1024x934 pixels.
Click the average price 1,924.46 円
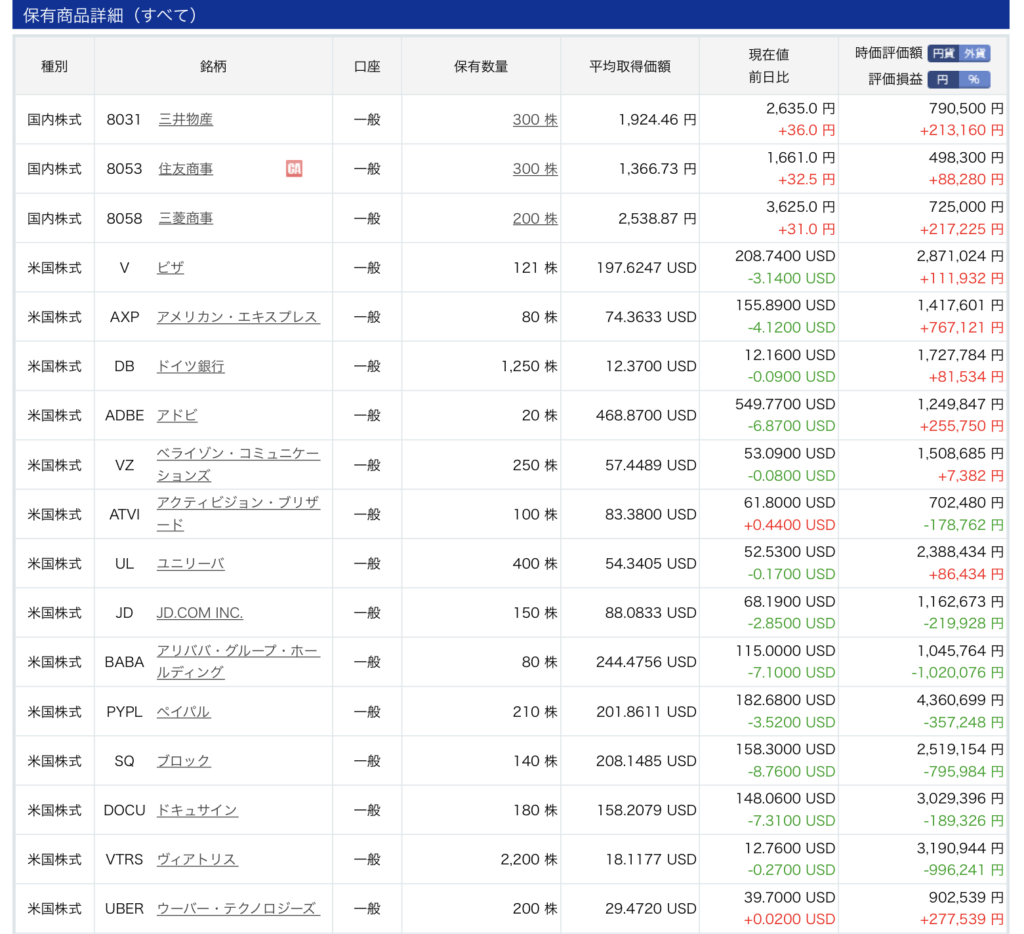pos(657,120)
